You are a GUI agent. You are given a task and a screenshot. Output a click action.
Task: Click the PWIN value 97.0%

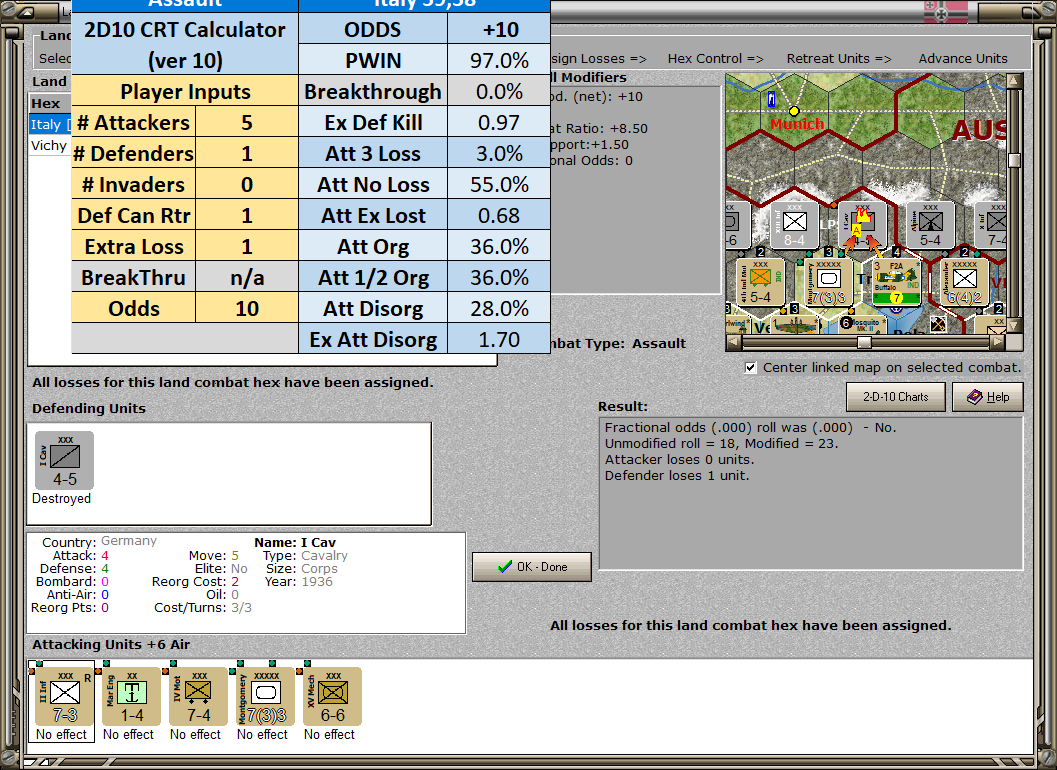pyautogui.click(x=499, y=61)
